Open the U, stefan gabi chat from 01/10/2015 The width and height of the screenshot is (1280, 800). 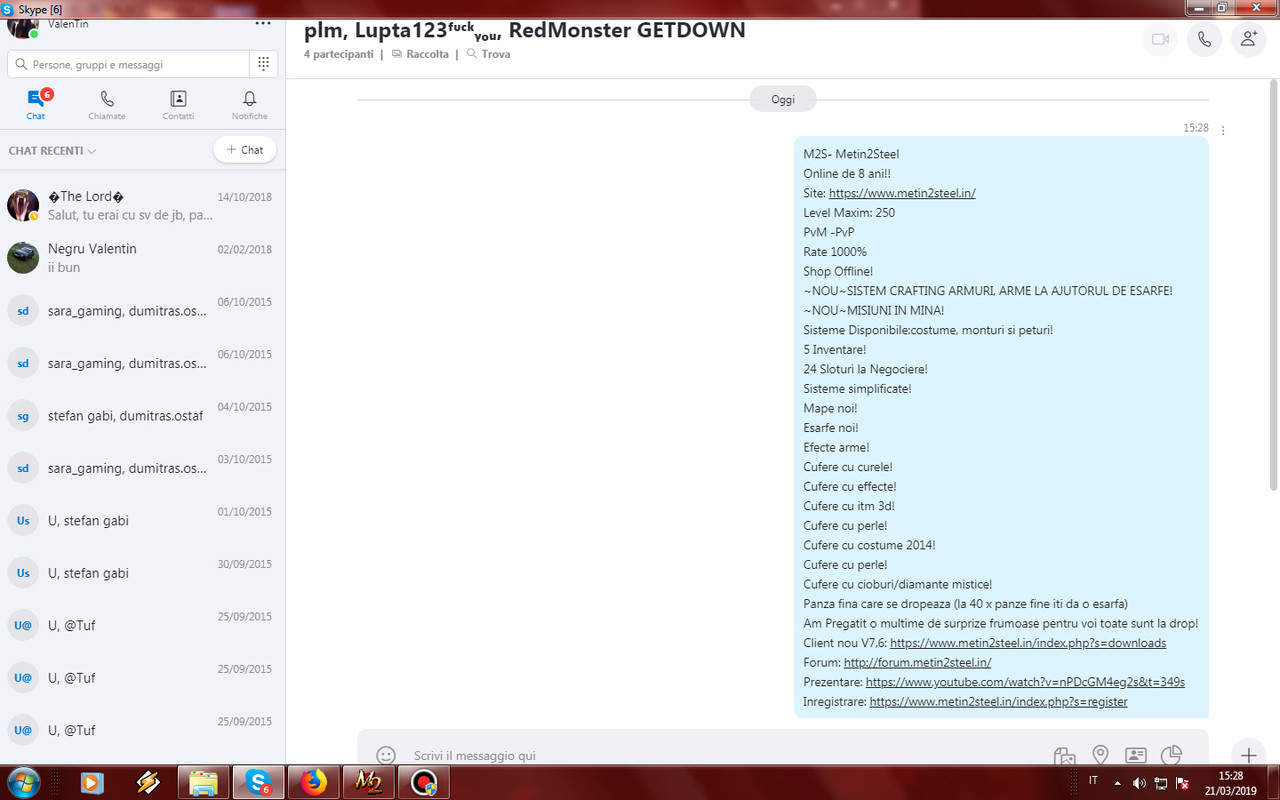142,520
